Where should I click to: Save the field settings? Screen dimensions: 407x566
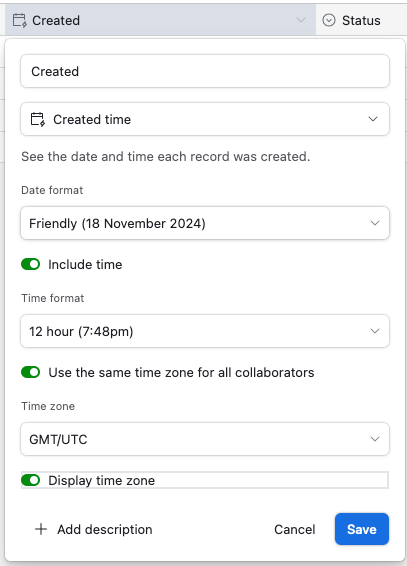click(x=362, y=529)
